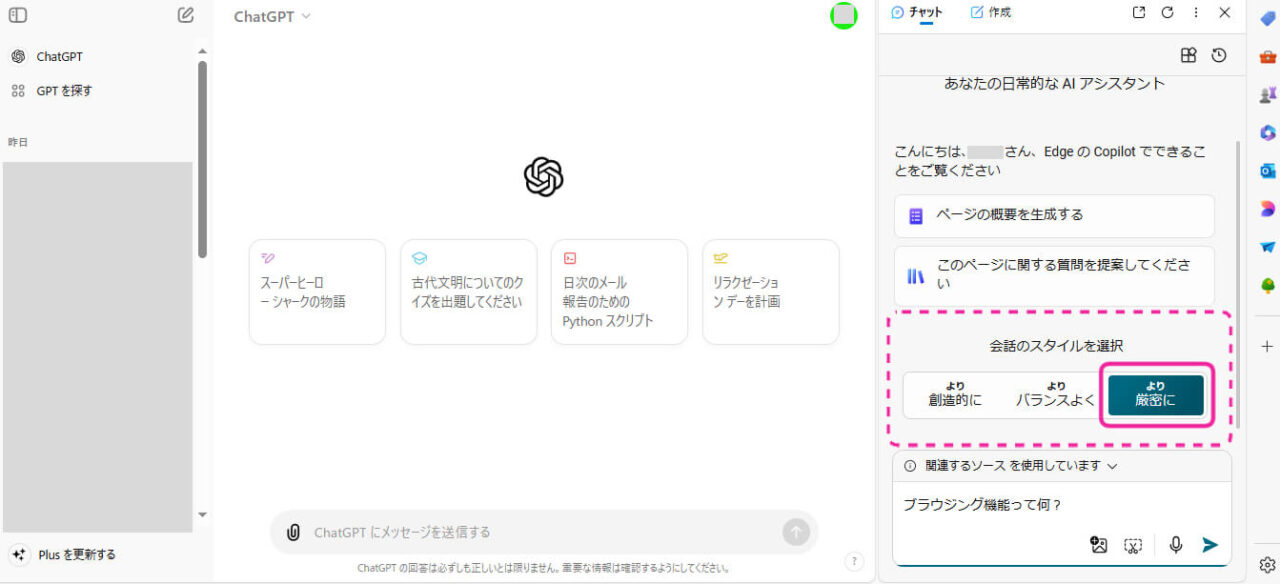Select the よりバランスよく conversation style

(x=1056, y=395)
